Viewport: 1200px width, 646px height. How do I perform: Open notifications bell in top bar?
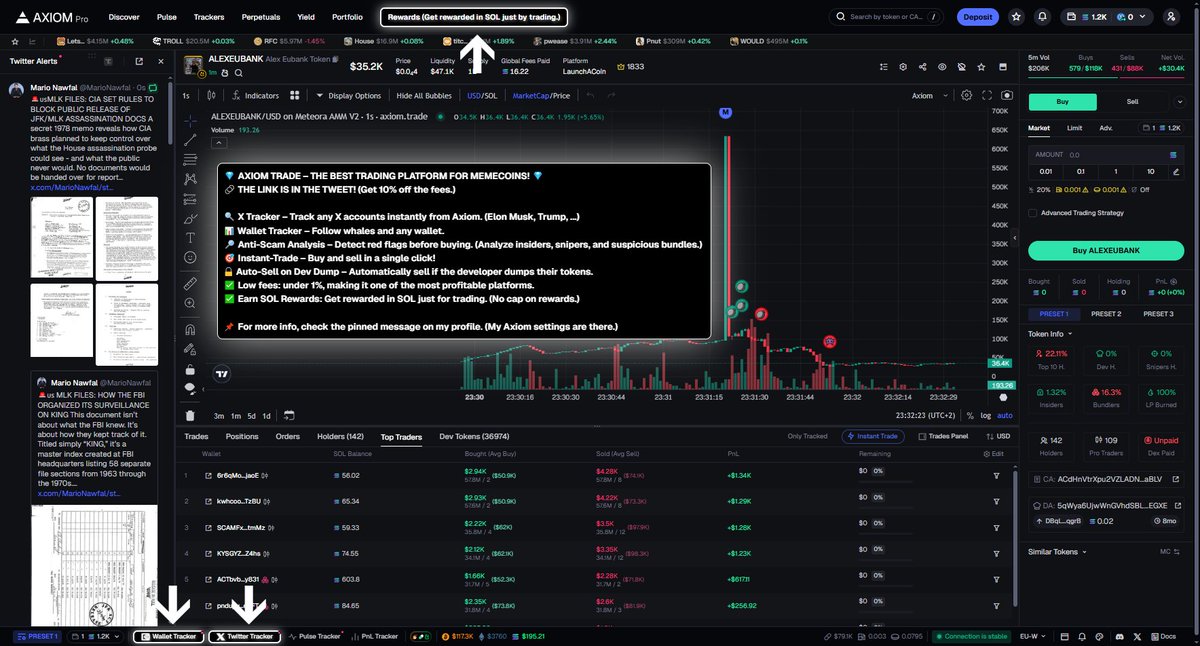coord(1043,17)
